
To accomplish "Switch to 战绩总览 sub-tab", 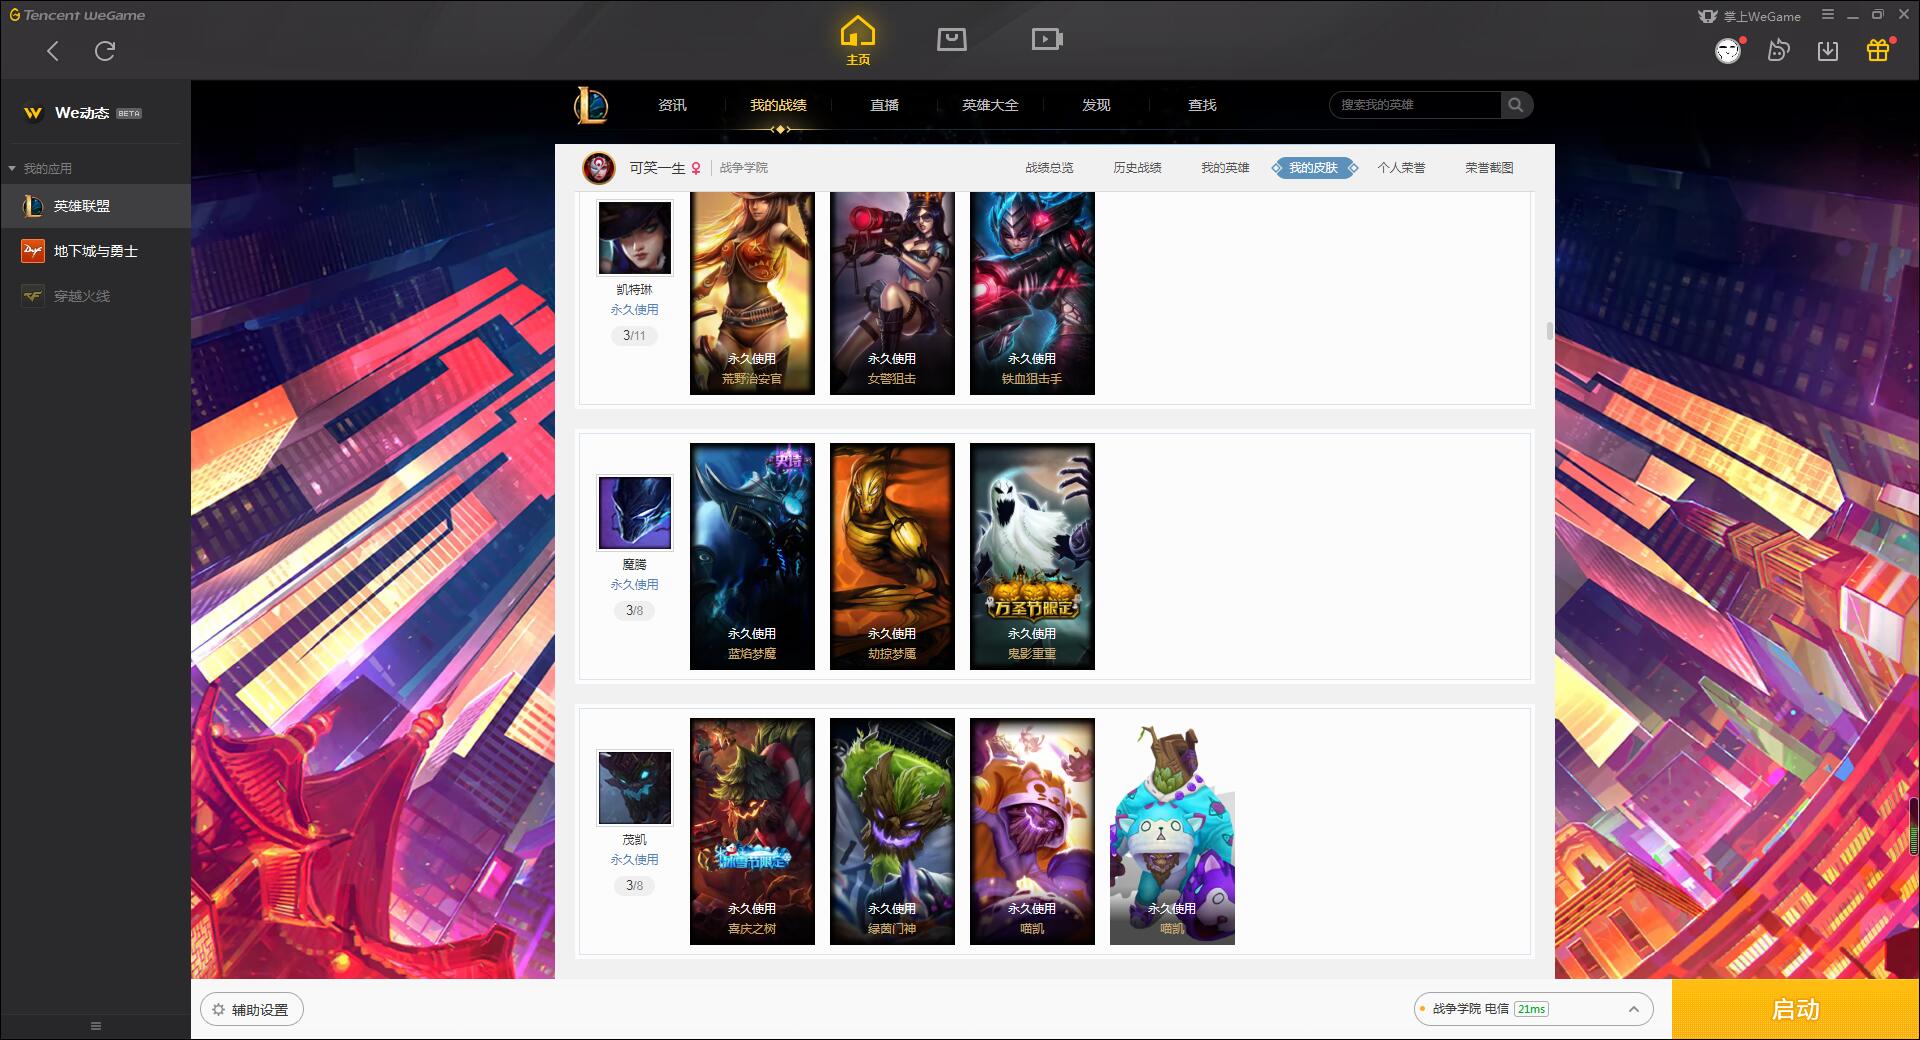I will coord(1049,168).
